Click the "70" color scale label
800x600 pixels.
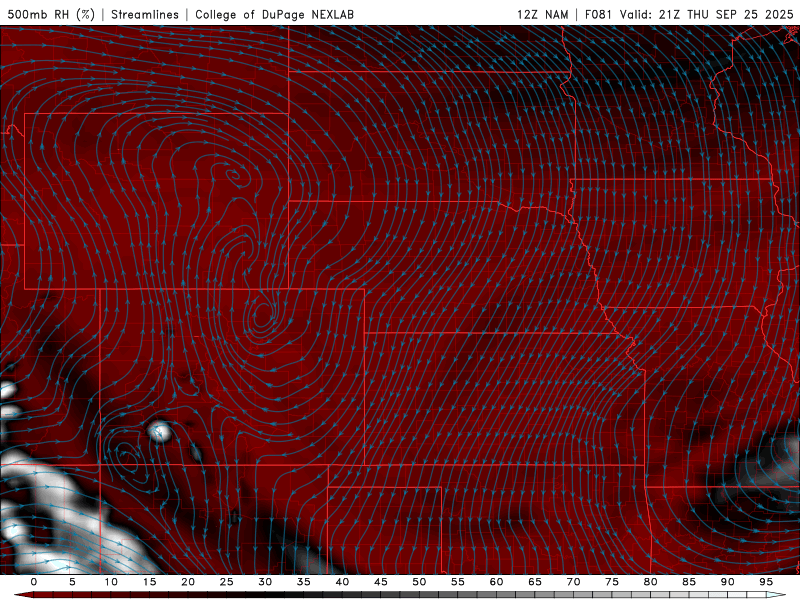(x=573, y=582)
